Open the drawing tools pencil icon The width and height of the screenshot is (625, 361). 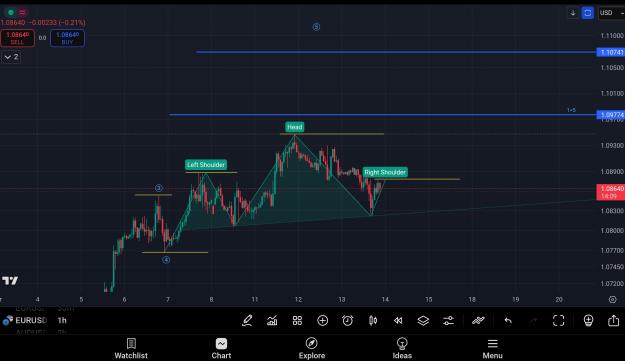(247, 320)
